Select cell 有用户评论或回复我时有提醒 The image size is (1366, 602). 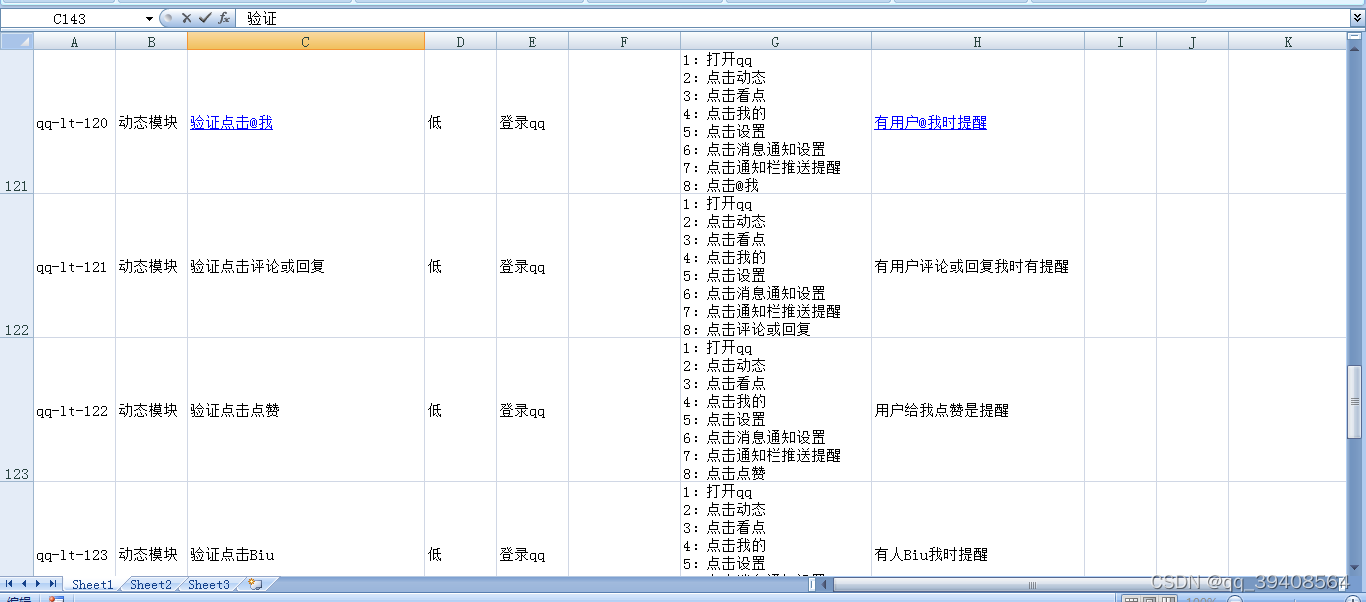[978, 267]
